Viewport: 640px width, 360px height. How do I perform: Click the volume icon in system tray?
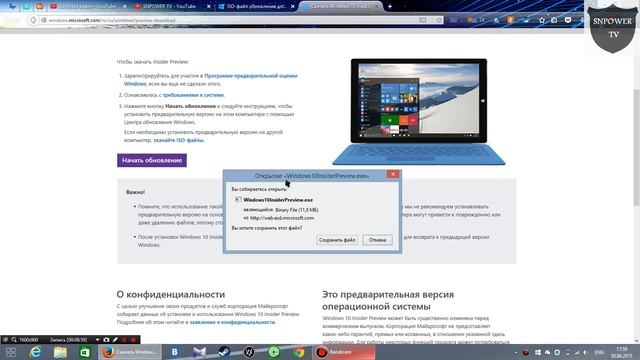tap(585, 352)
